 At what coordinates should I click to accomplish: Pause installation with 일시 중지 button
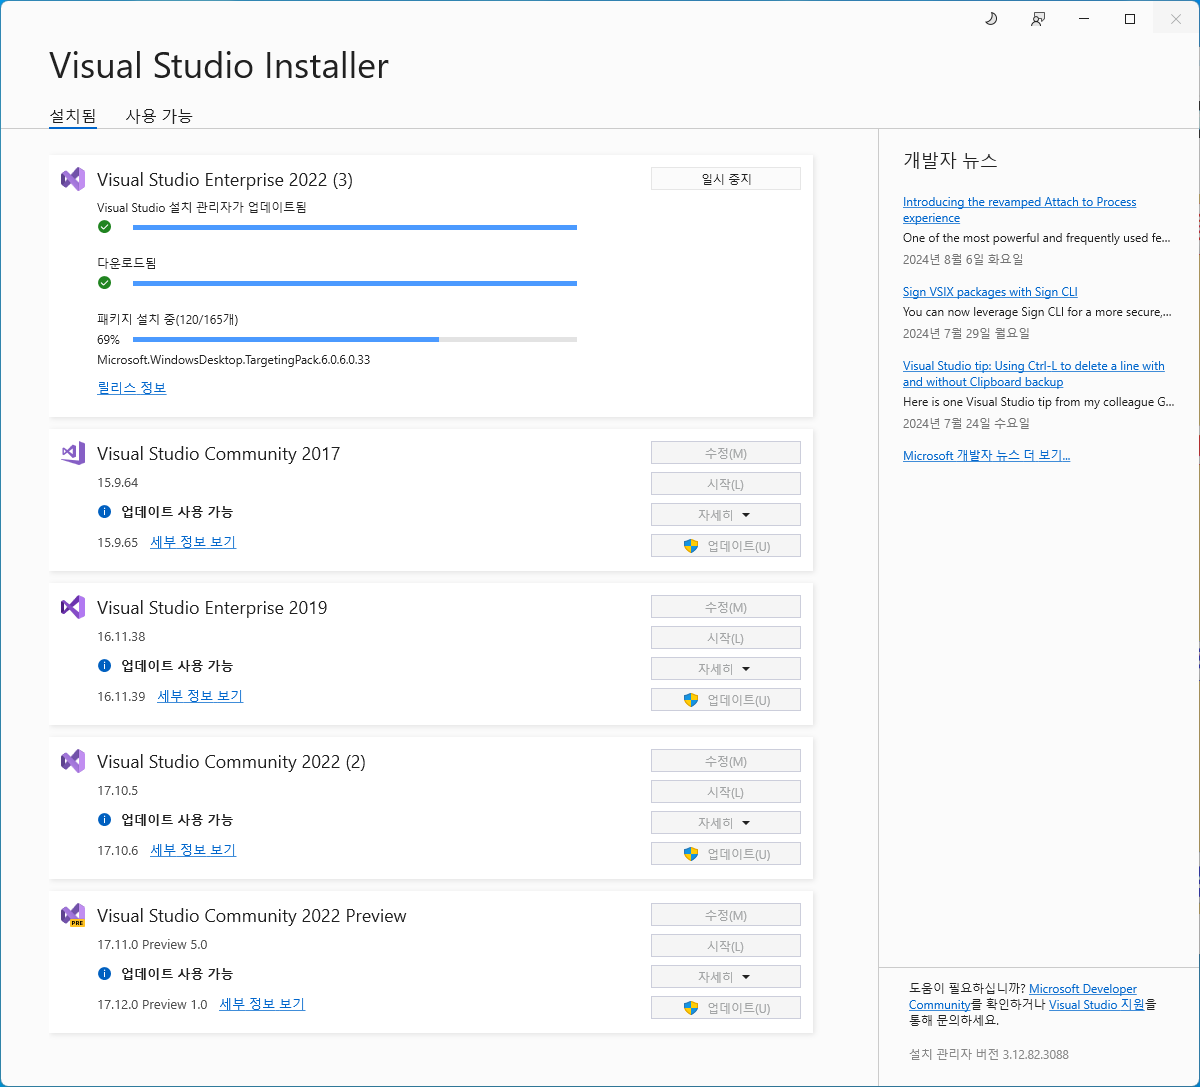tap(725, 179)
